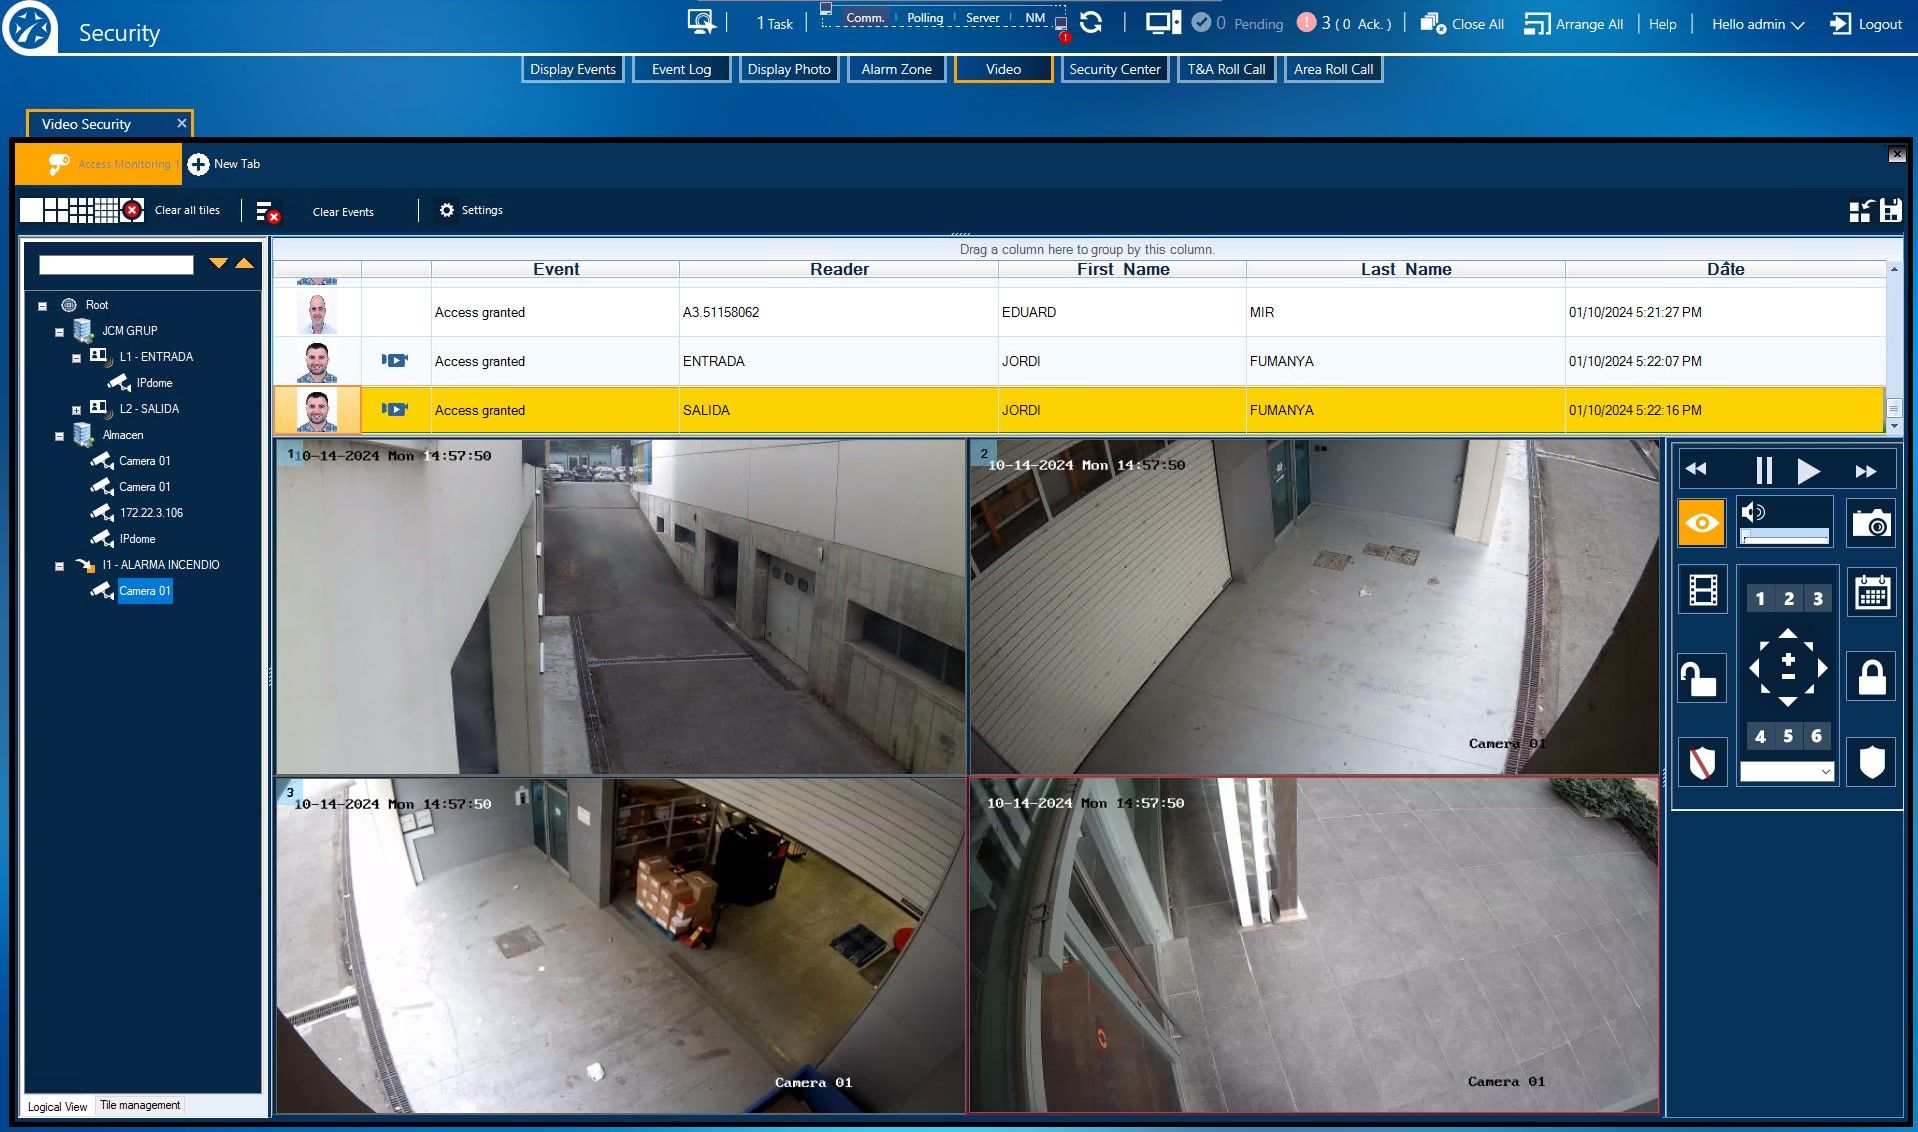Select PTZ preset 1
This screenshot has height=1132, width=1918.
1760,599
